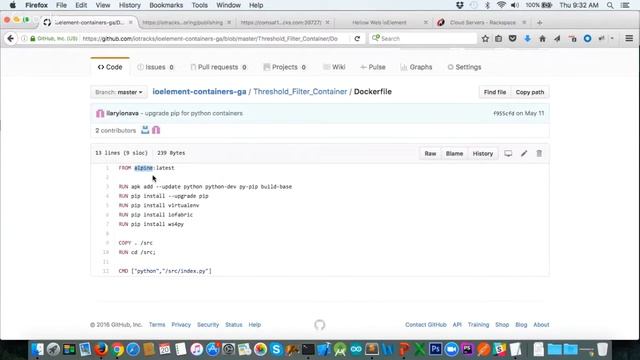Switch to the Projects tab
The width and height of the screenshot is (640, 360).
285,67
